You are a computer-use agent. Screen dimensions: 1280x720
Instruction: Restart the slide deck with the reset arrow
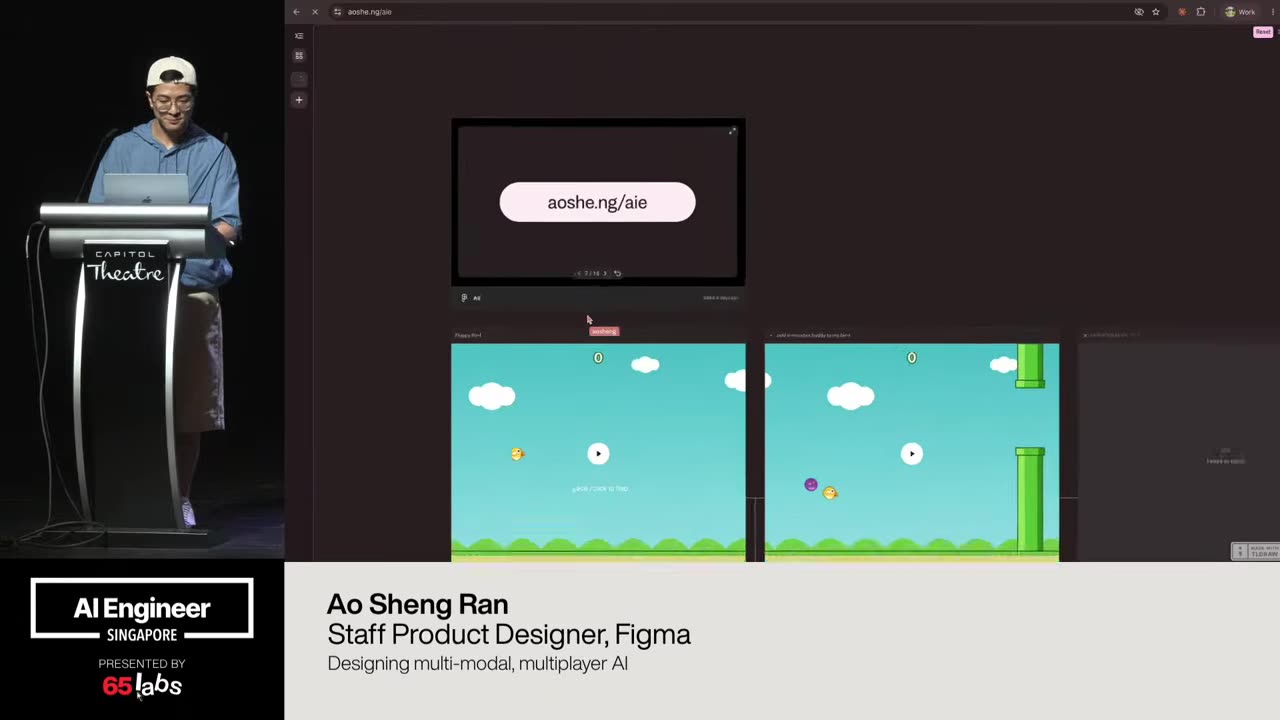(617, 273)
